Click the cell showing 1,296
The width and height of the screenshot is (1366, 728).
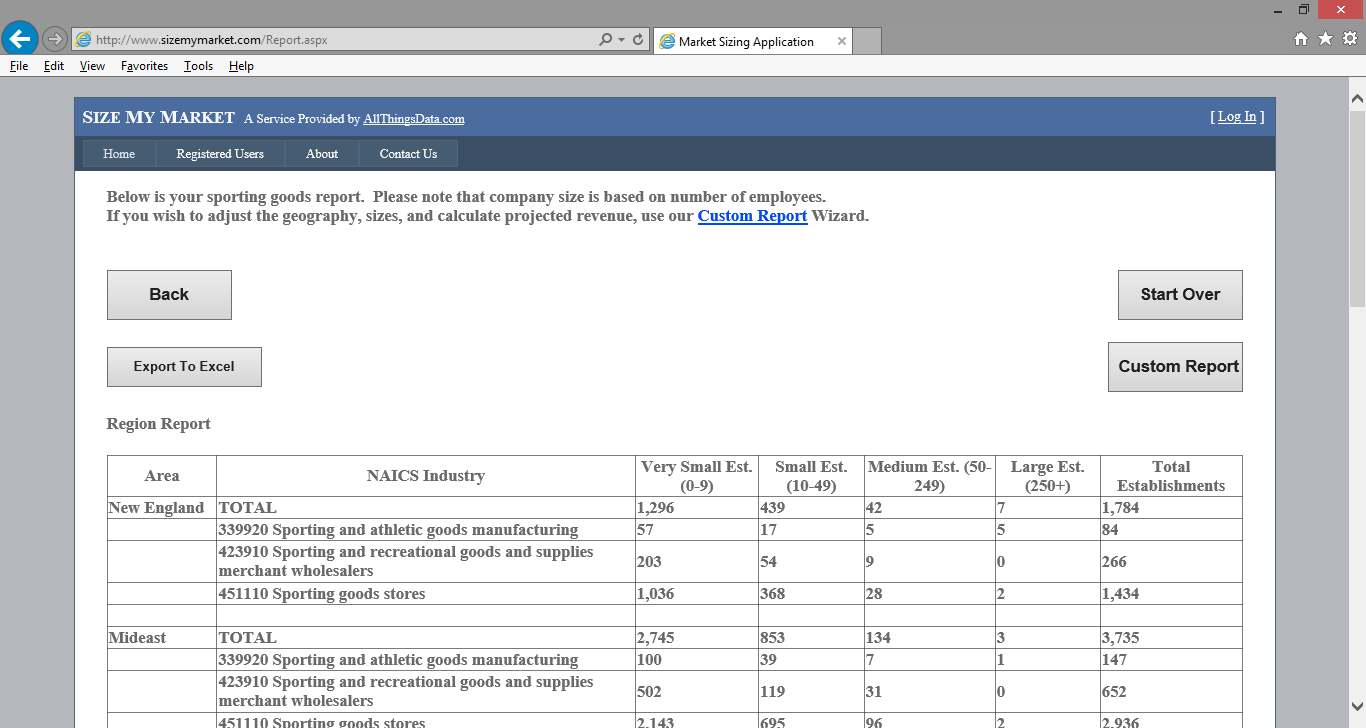point(697,508)
